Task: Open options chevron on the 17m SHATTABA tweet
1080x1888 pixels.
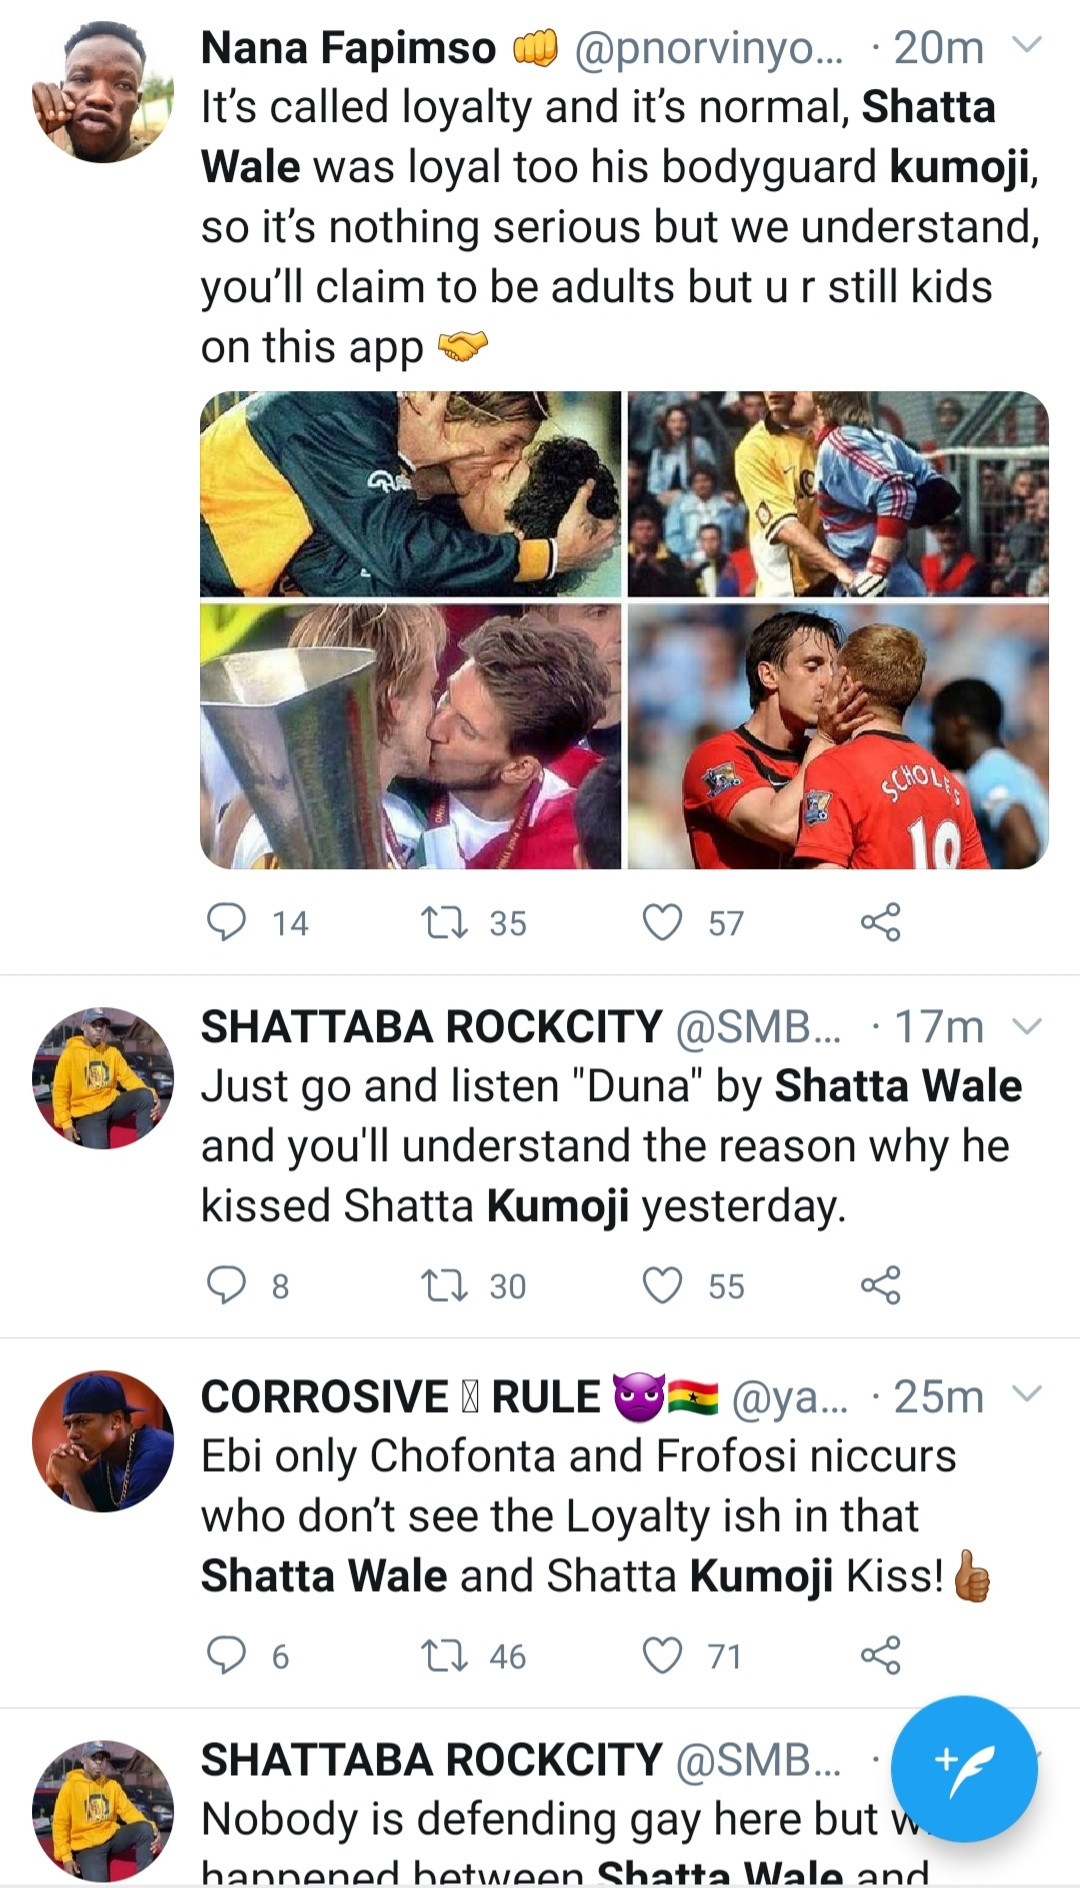Action: pyautogui.click(x=1027, y=1026)
